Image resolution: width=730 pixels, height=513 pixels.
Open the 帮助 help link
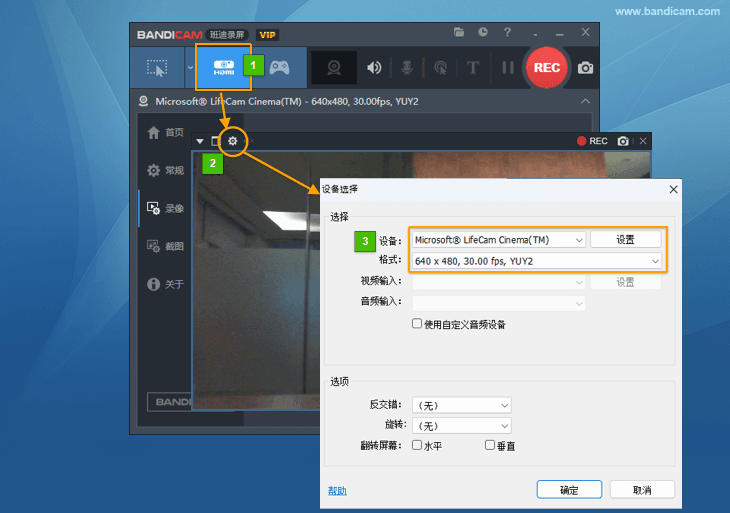pyautogui.click(x=337, y=491)
